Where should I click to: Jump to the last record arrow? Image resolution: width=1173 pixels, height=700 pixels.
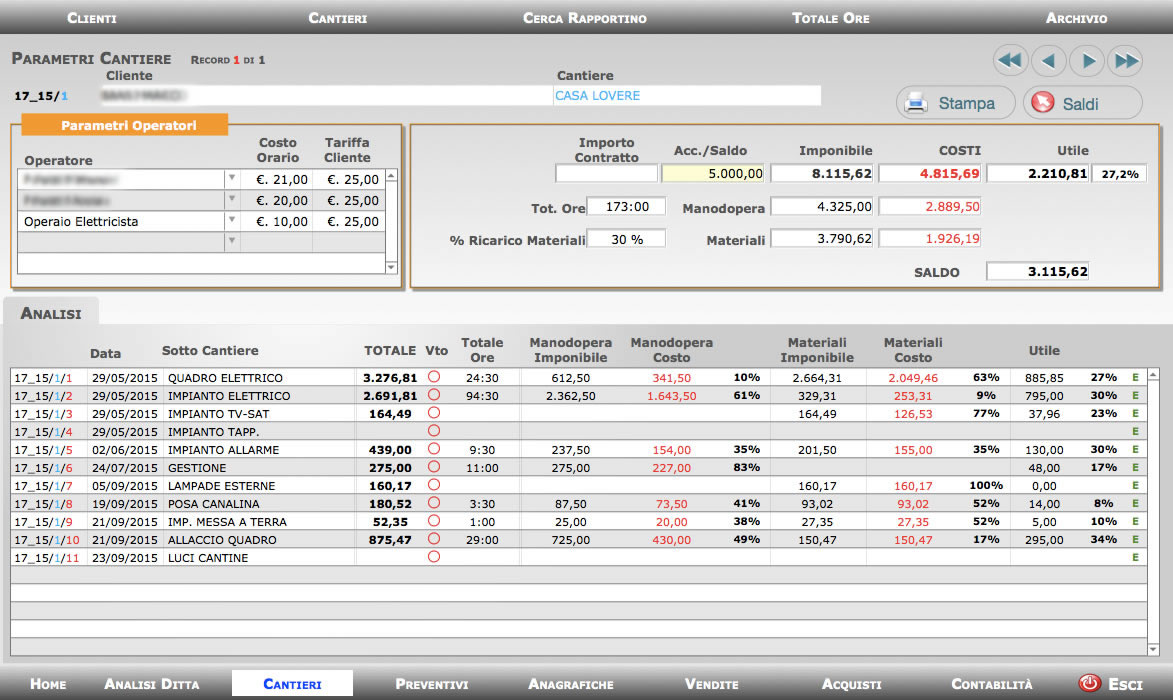1125,61
